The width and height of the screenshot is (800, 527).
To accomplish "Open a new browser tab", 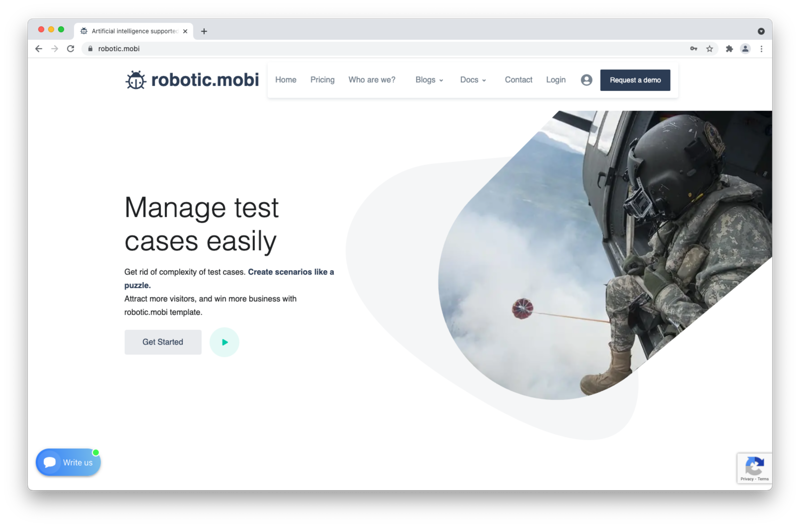I will [204, 31].
